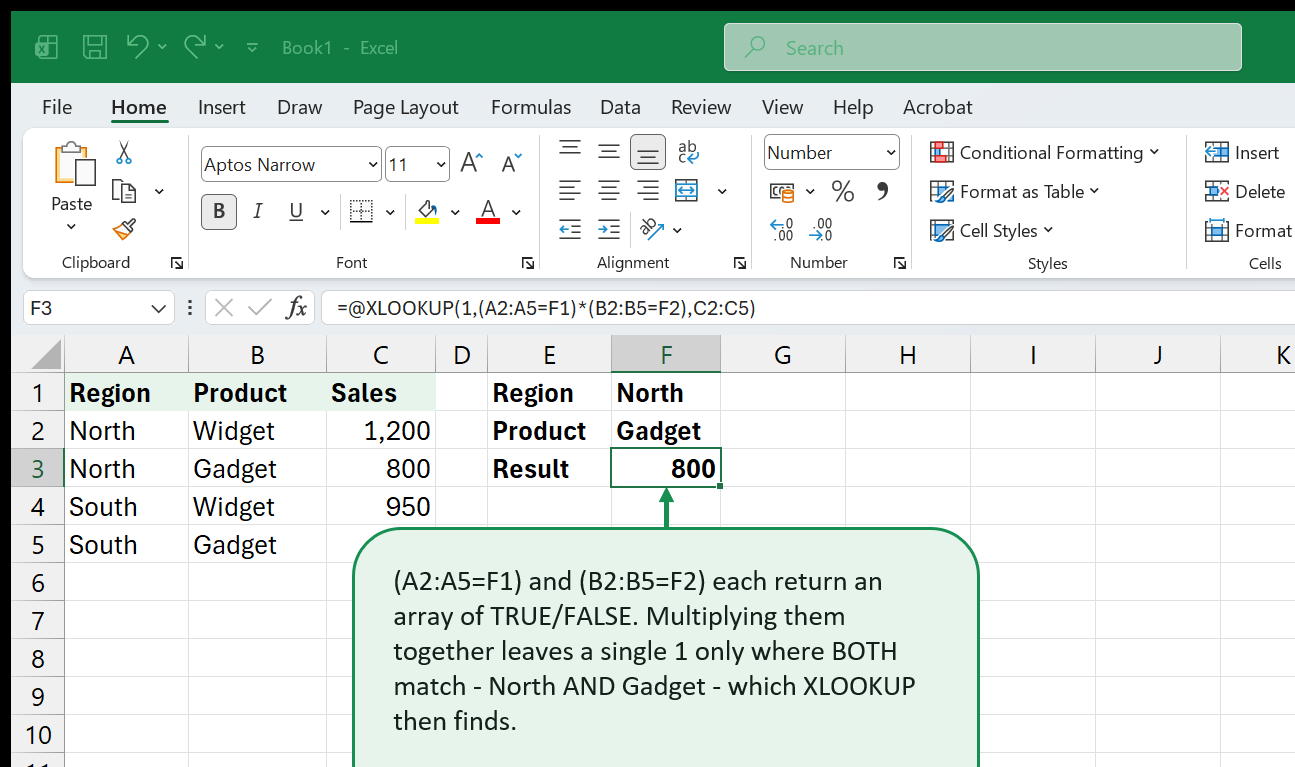Apply middle align to cell
1295x767 pixels.
coord(608,152)
